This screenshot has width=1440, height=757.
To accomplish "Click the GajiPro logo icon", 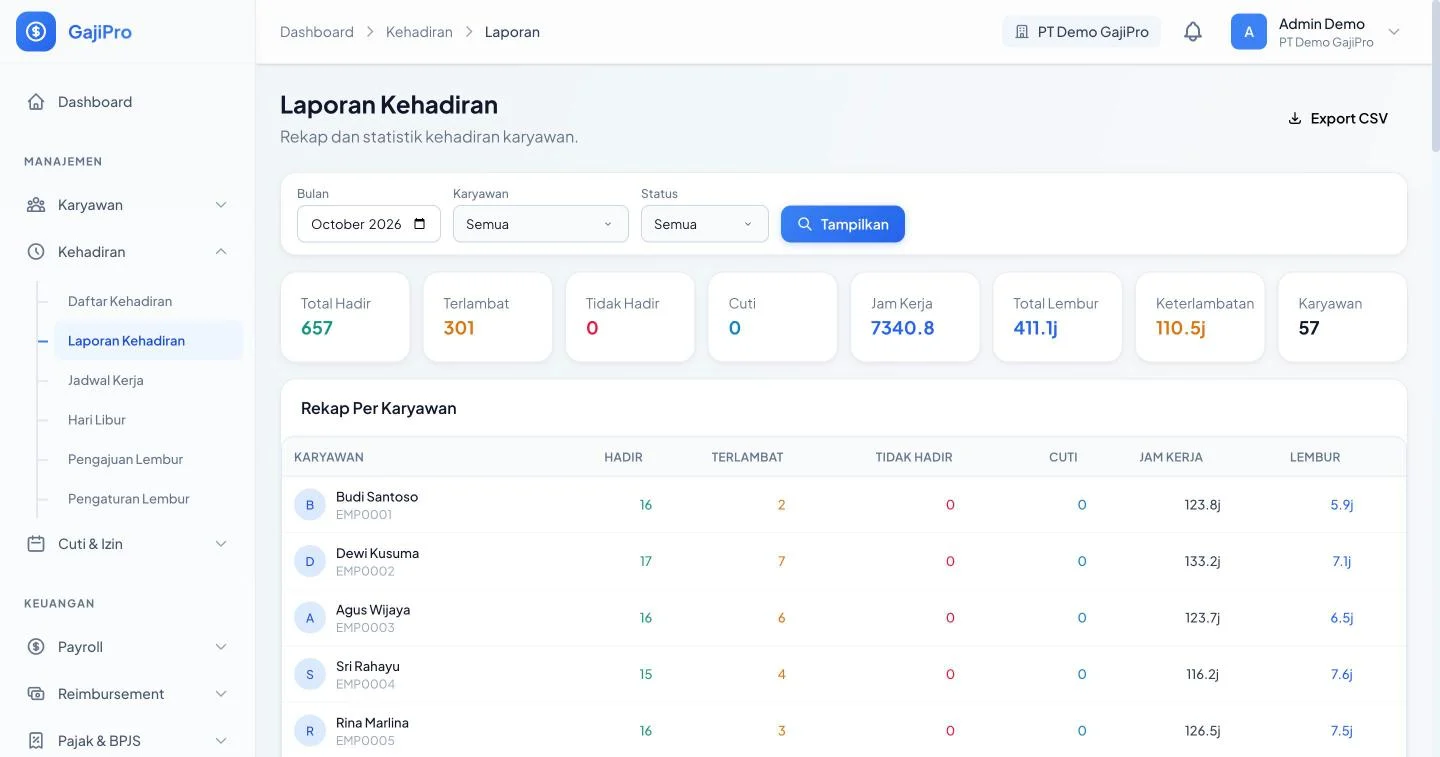I will coord(36,32).
